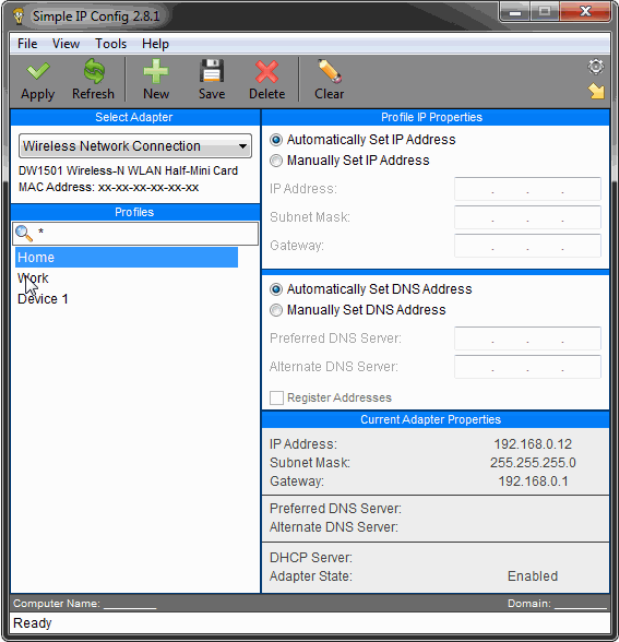Image resolution: width=619 pixels, height=642 pixels.
Task: Select the Home profile
Action: (x=127, y=257)
